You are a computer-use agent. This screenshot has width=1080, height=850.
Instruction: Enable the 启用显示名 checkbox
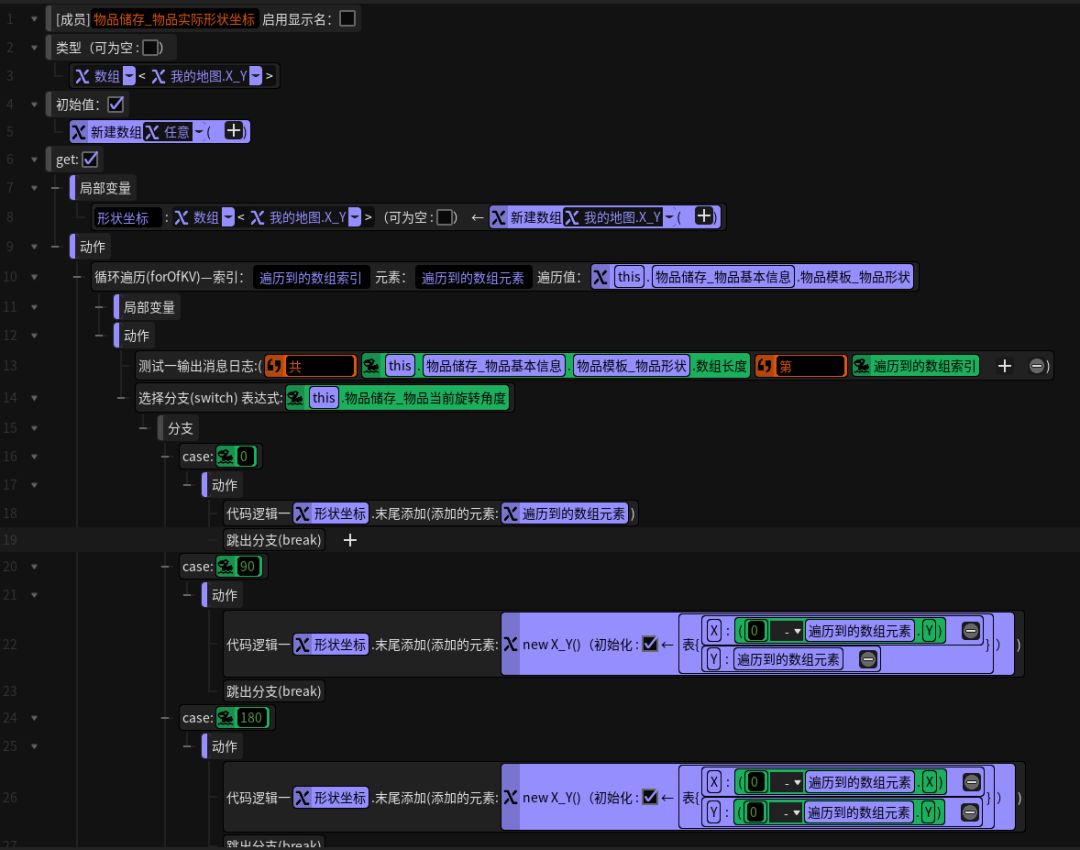348,19
